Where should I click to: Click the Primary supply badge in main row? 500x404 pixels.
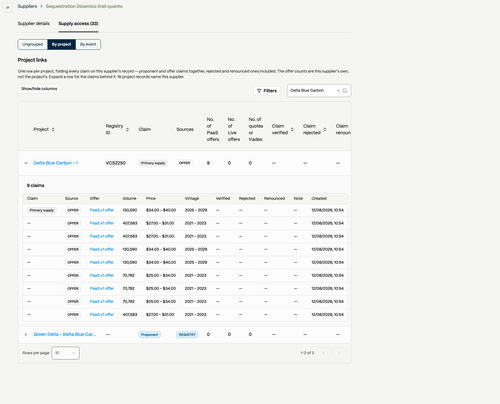153,163
